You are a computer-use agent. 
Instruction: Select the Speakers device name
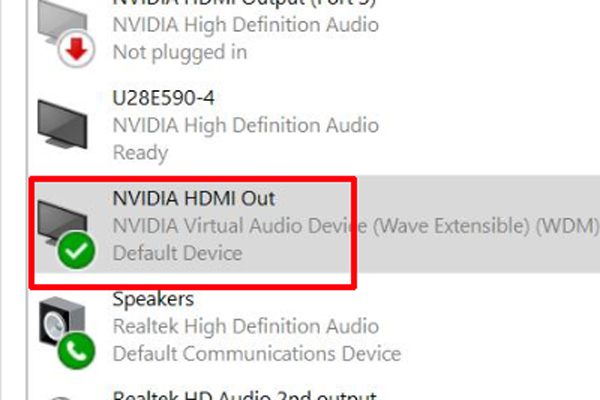153,299
